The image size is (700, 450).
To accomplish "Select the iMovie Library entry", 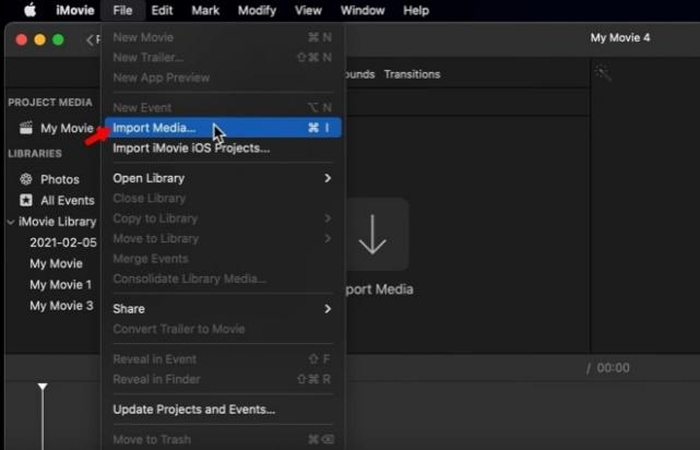I will point(57,222).
